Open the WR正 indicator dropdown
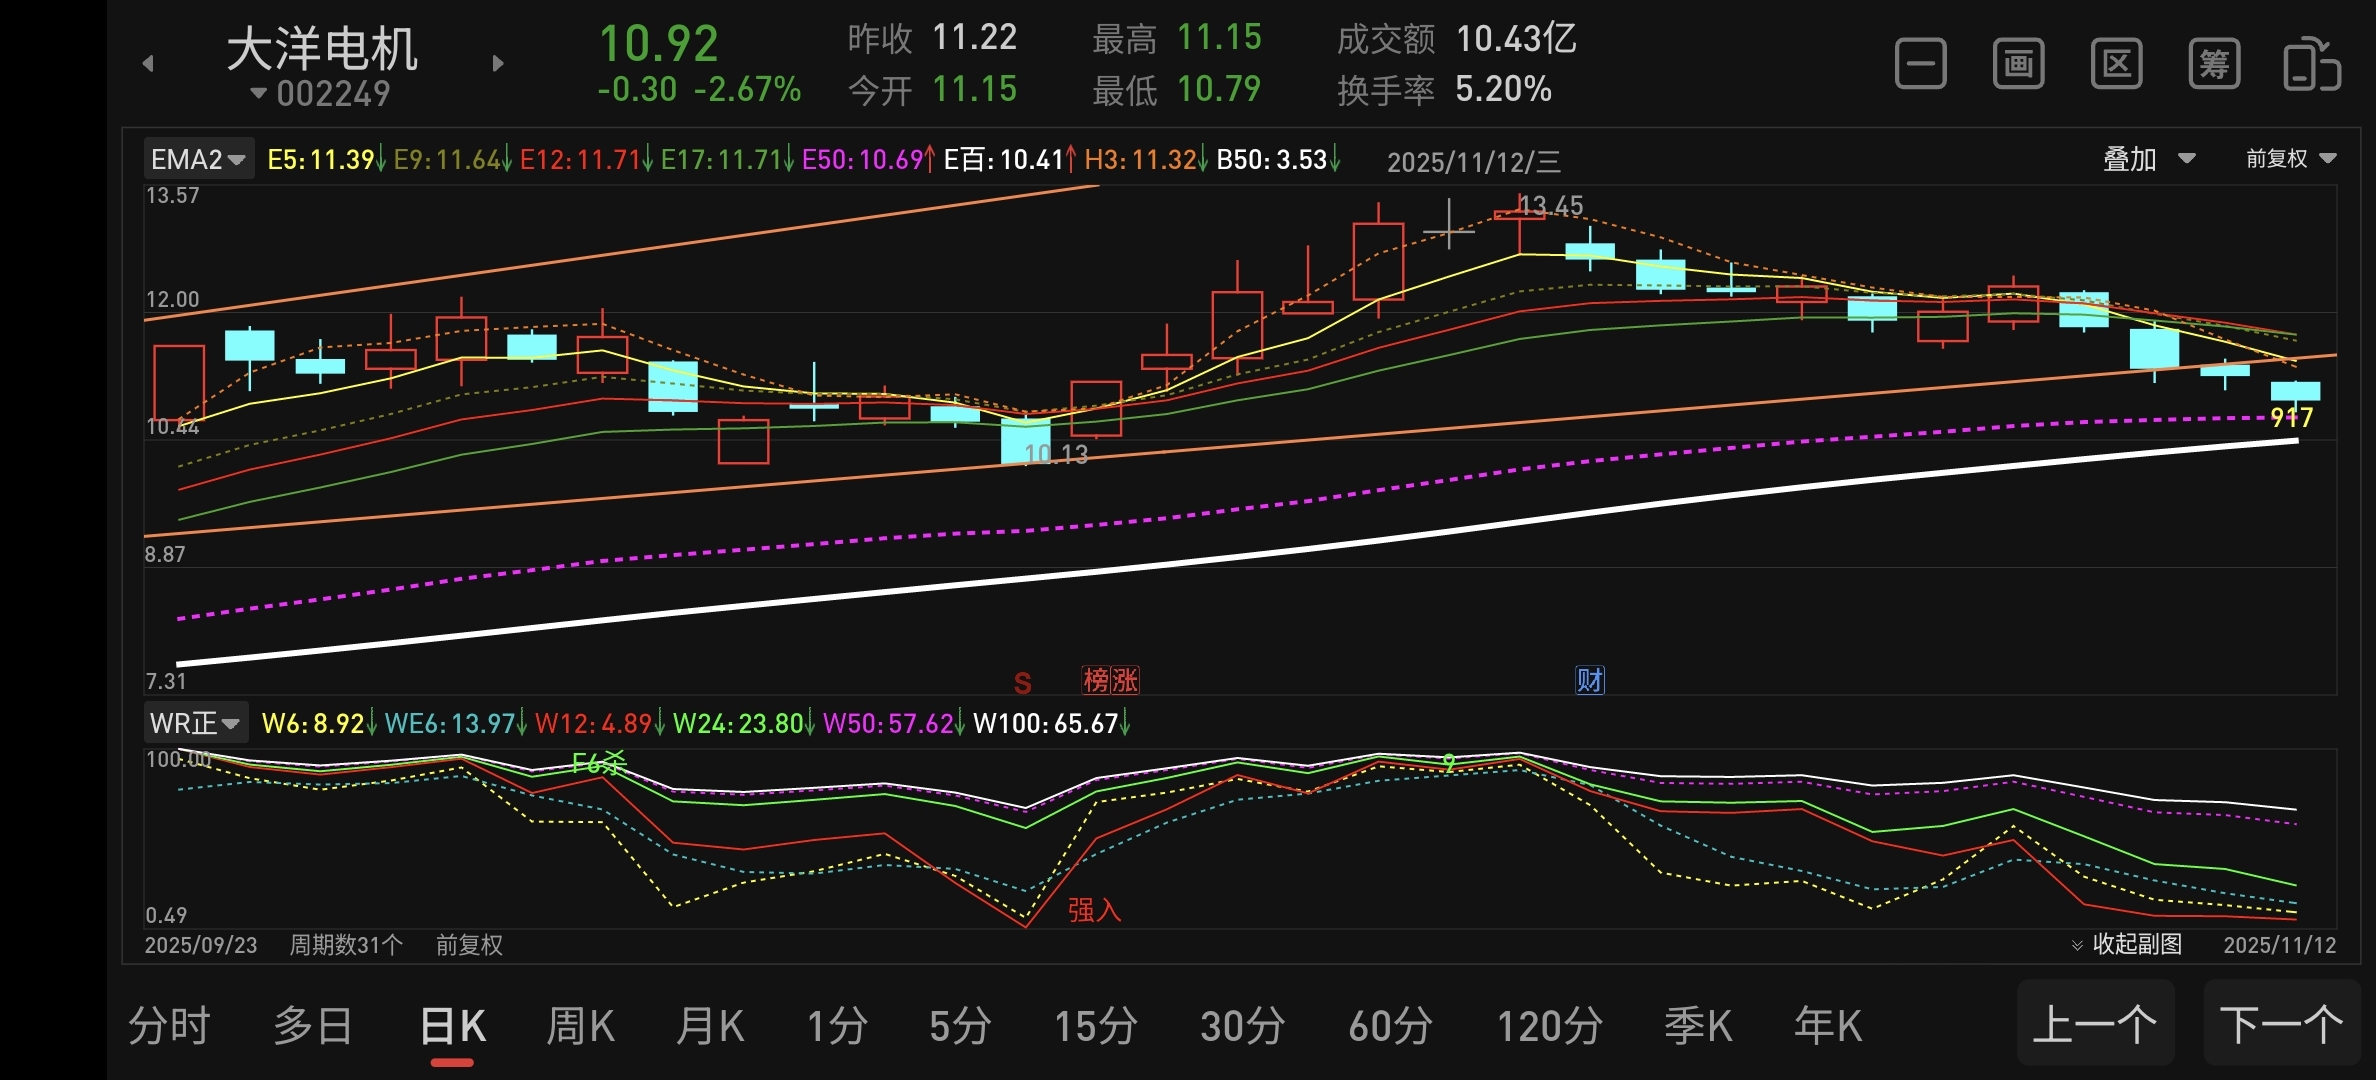 (195, 723)
